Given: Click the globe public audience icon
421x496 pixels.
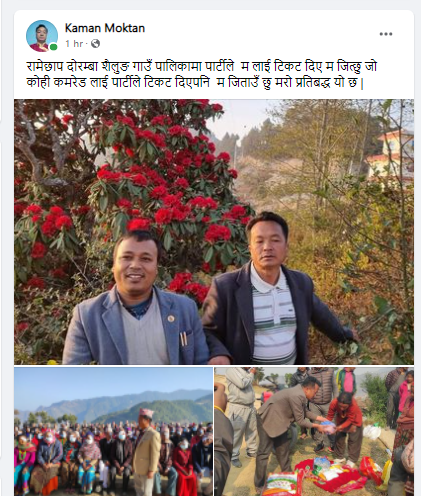Looking at the screenshot, I should click(x=95, y=44).
